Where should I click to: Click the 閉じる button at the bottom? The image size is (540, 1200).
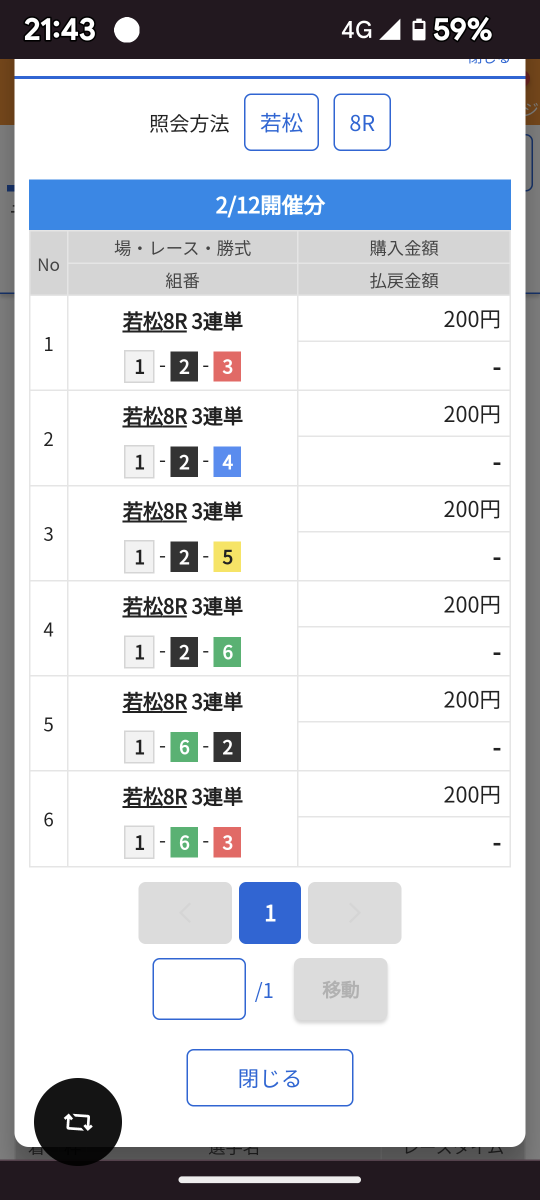click(270, 1078)
